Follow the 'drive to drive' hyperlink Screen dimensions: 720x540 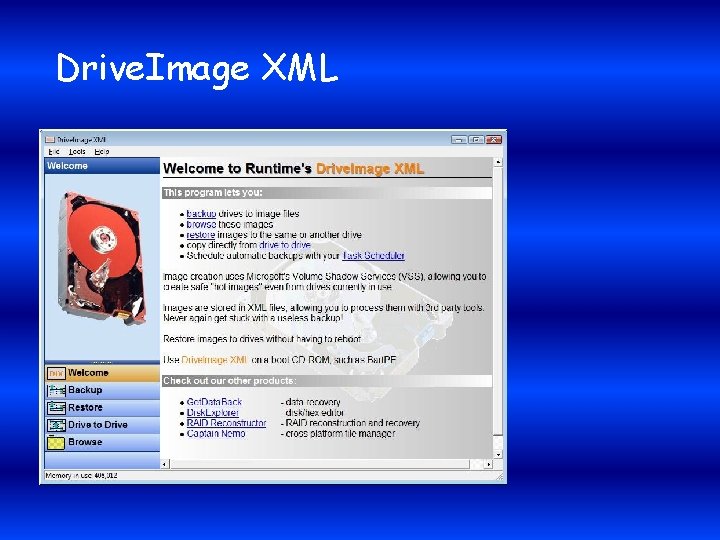[285, 245]
